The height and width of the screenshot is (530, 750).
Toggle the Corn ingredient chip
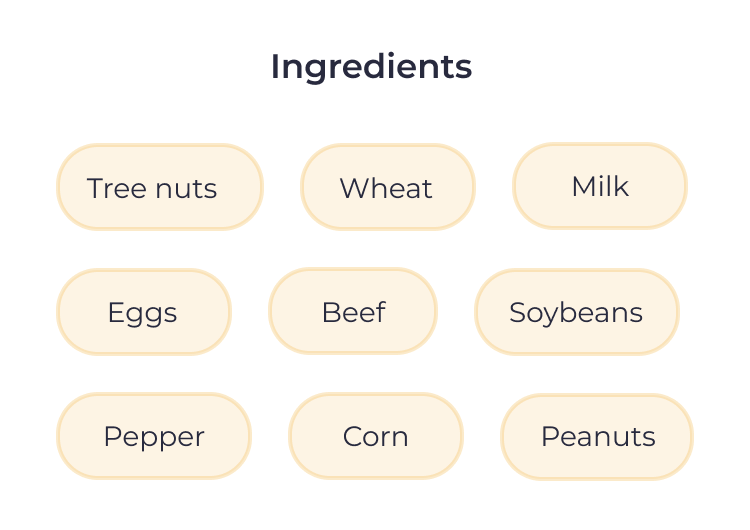click(376, 436)
